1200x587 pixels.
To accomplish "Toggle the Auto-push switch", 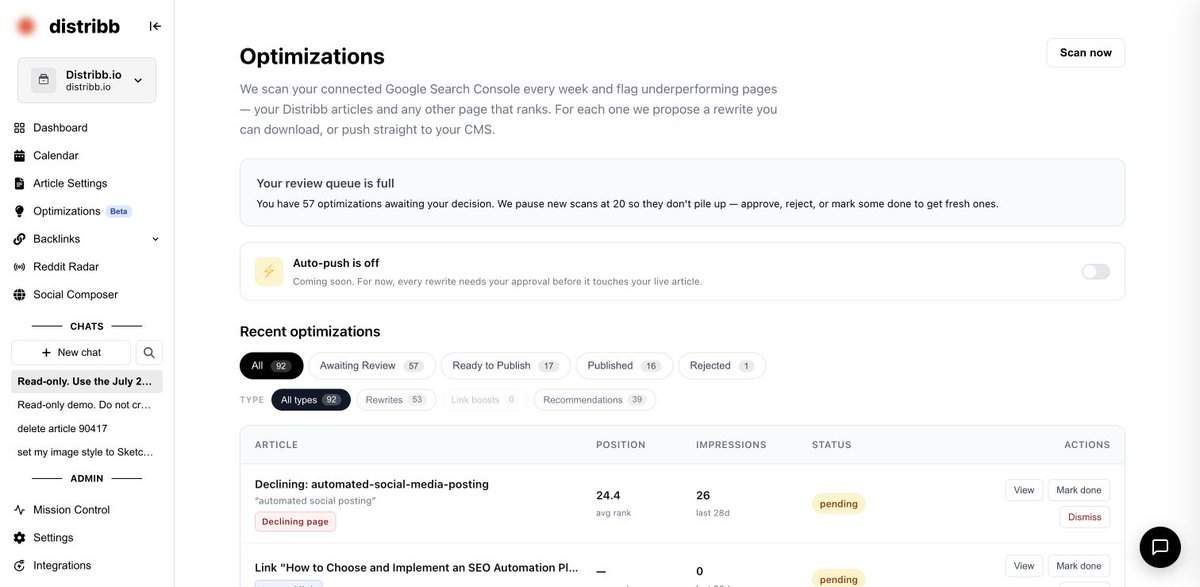I will coord(1096,272).
